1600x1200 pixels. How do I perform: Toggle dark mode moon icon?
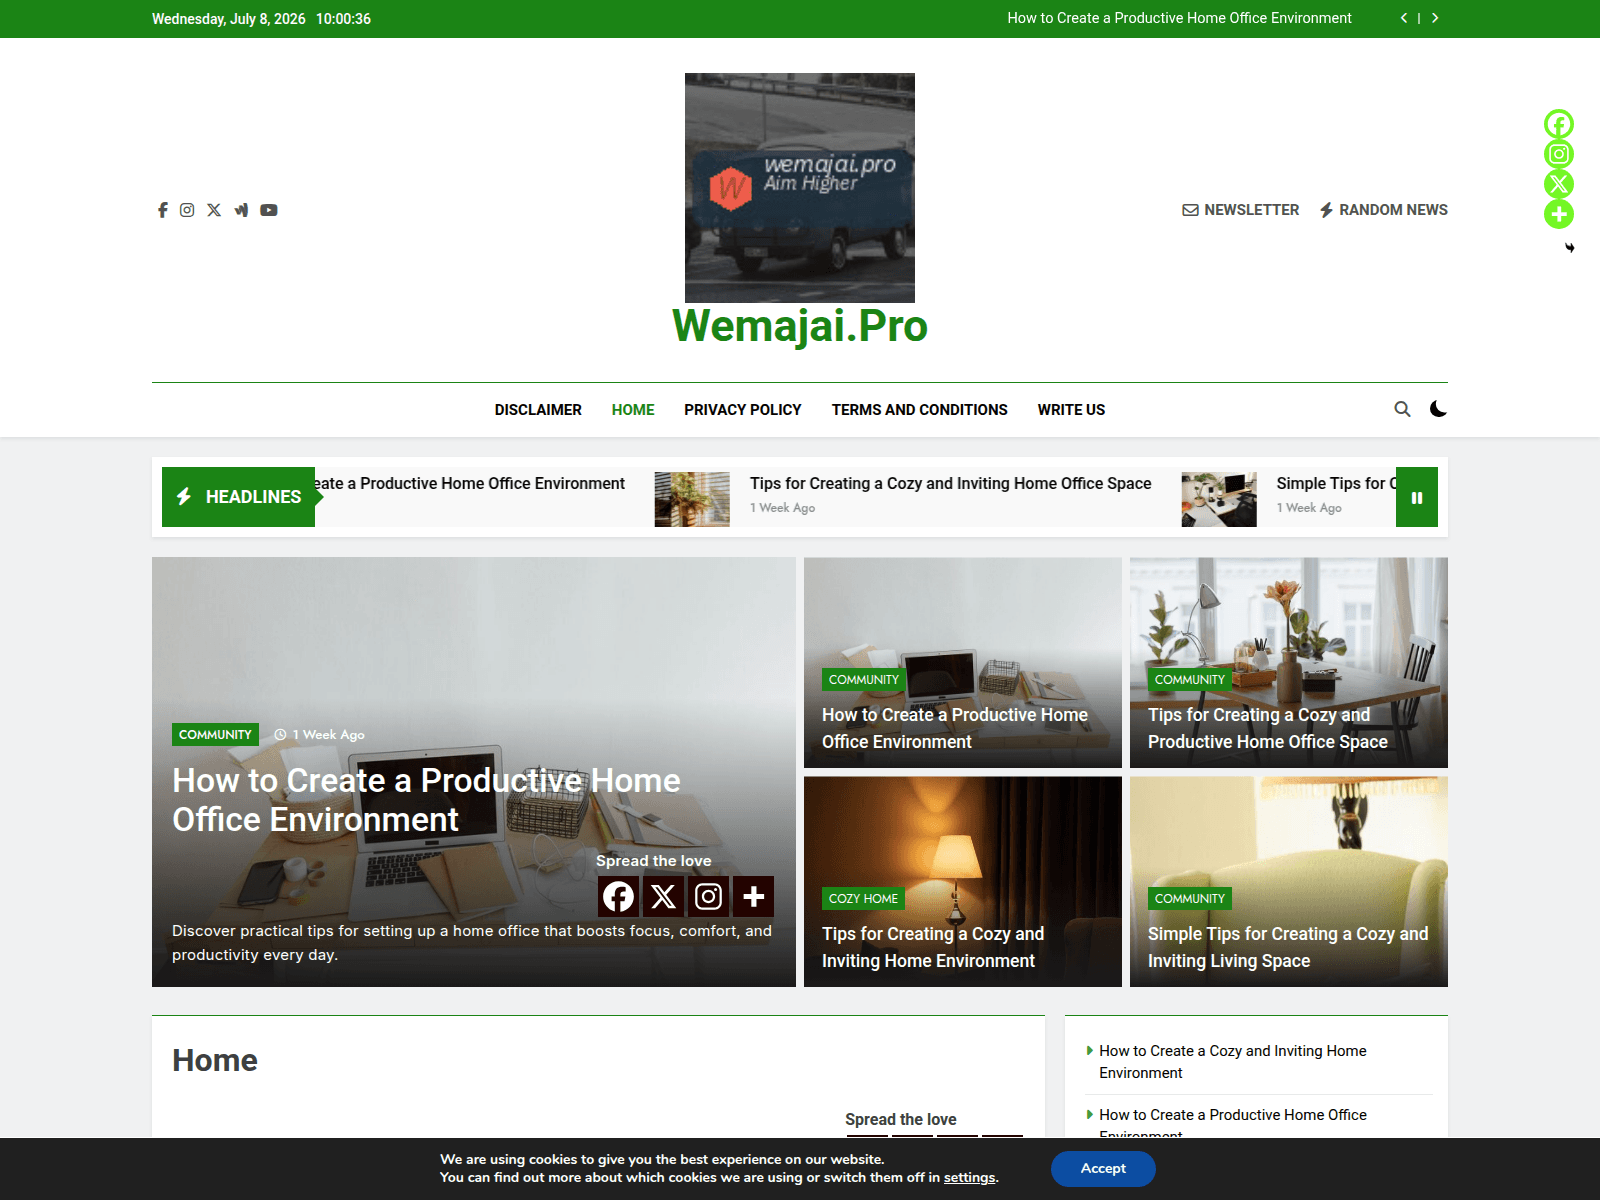1438,409
